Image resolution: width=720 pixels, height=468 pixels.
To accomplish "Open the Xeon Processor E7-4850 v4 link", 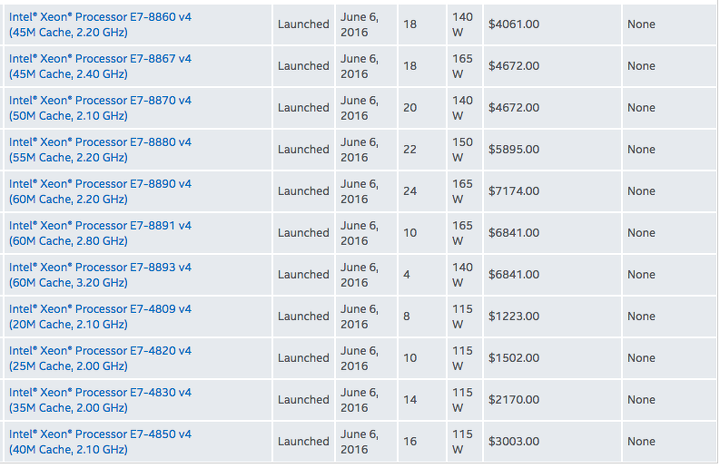I will tap(100, 442).
